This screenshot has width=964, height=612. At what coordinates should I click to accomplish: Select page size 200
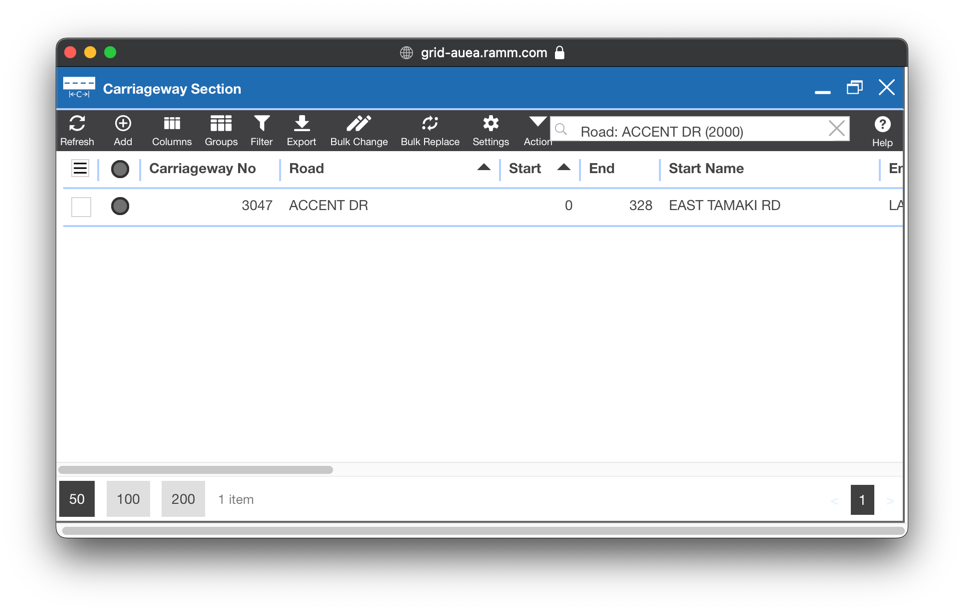183,498
